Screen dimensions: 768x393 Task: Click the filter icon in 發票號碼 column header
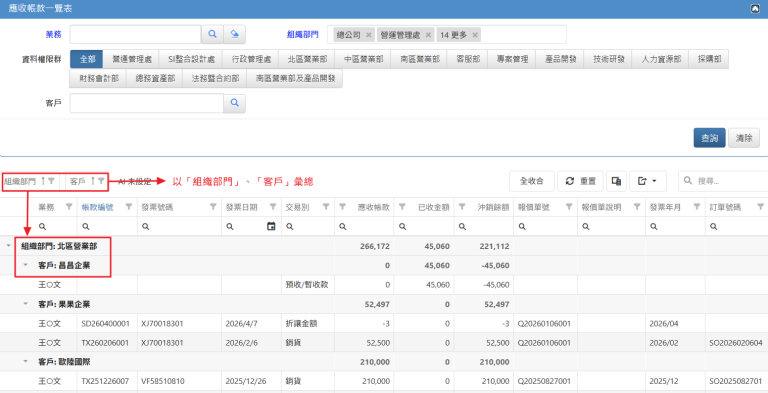click(x=213, y=207)
